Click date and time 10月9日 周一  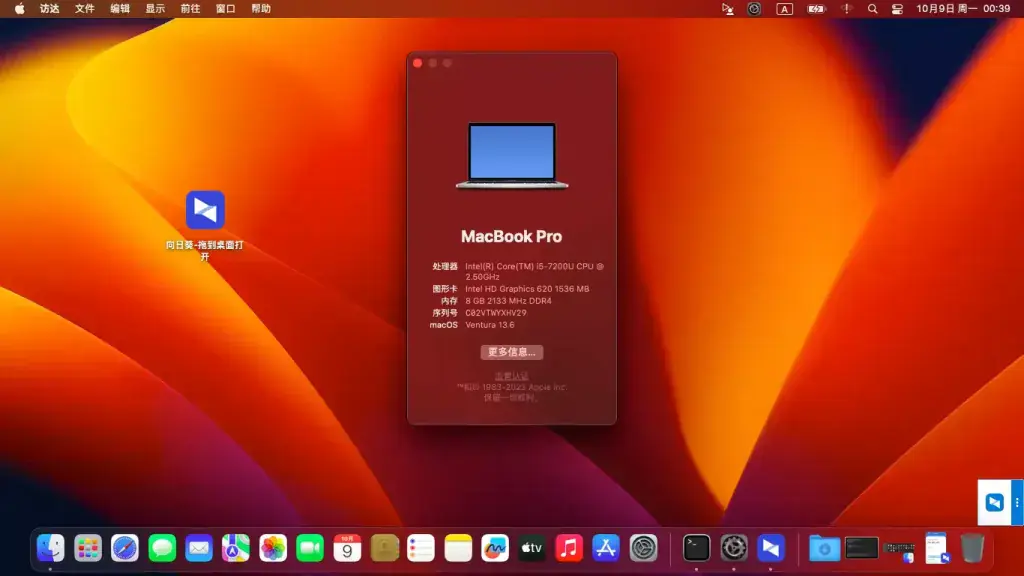pos(963,8)
